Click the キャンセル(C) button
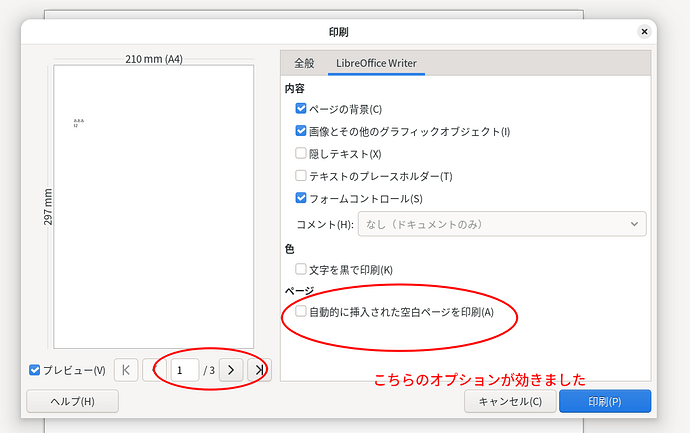The height and width of the screenshot is (433, 690). click(510, 401)
